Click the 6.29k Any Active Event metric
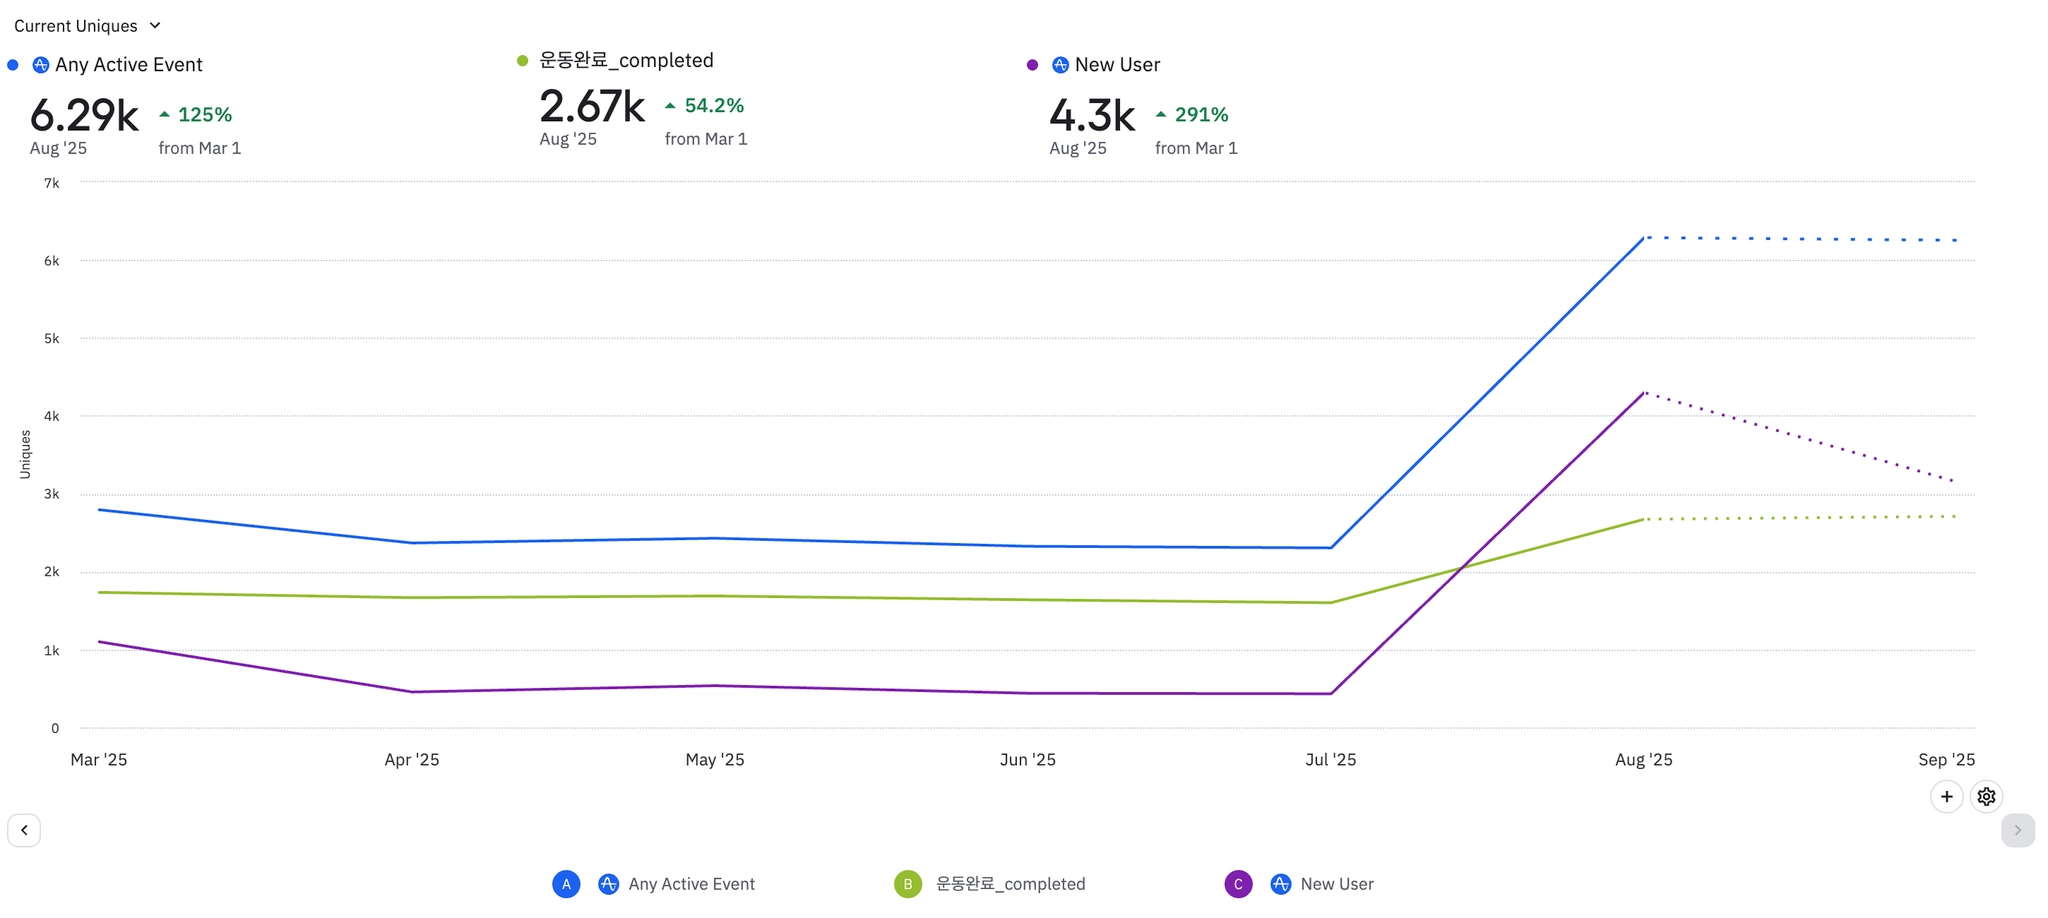Viewport: 2048px width, 918px height. (x=84, y=116)
